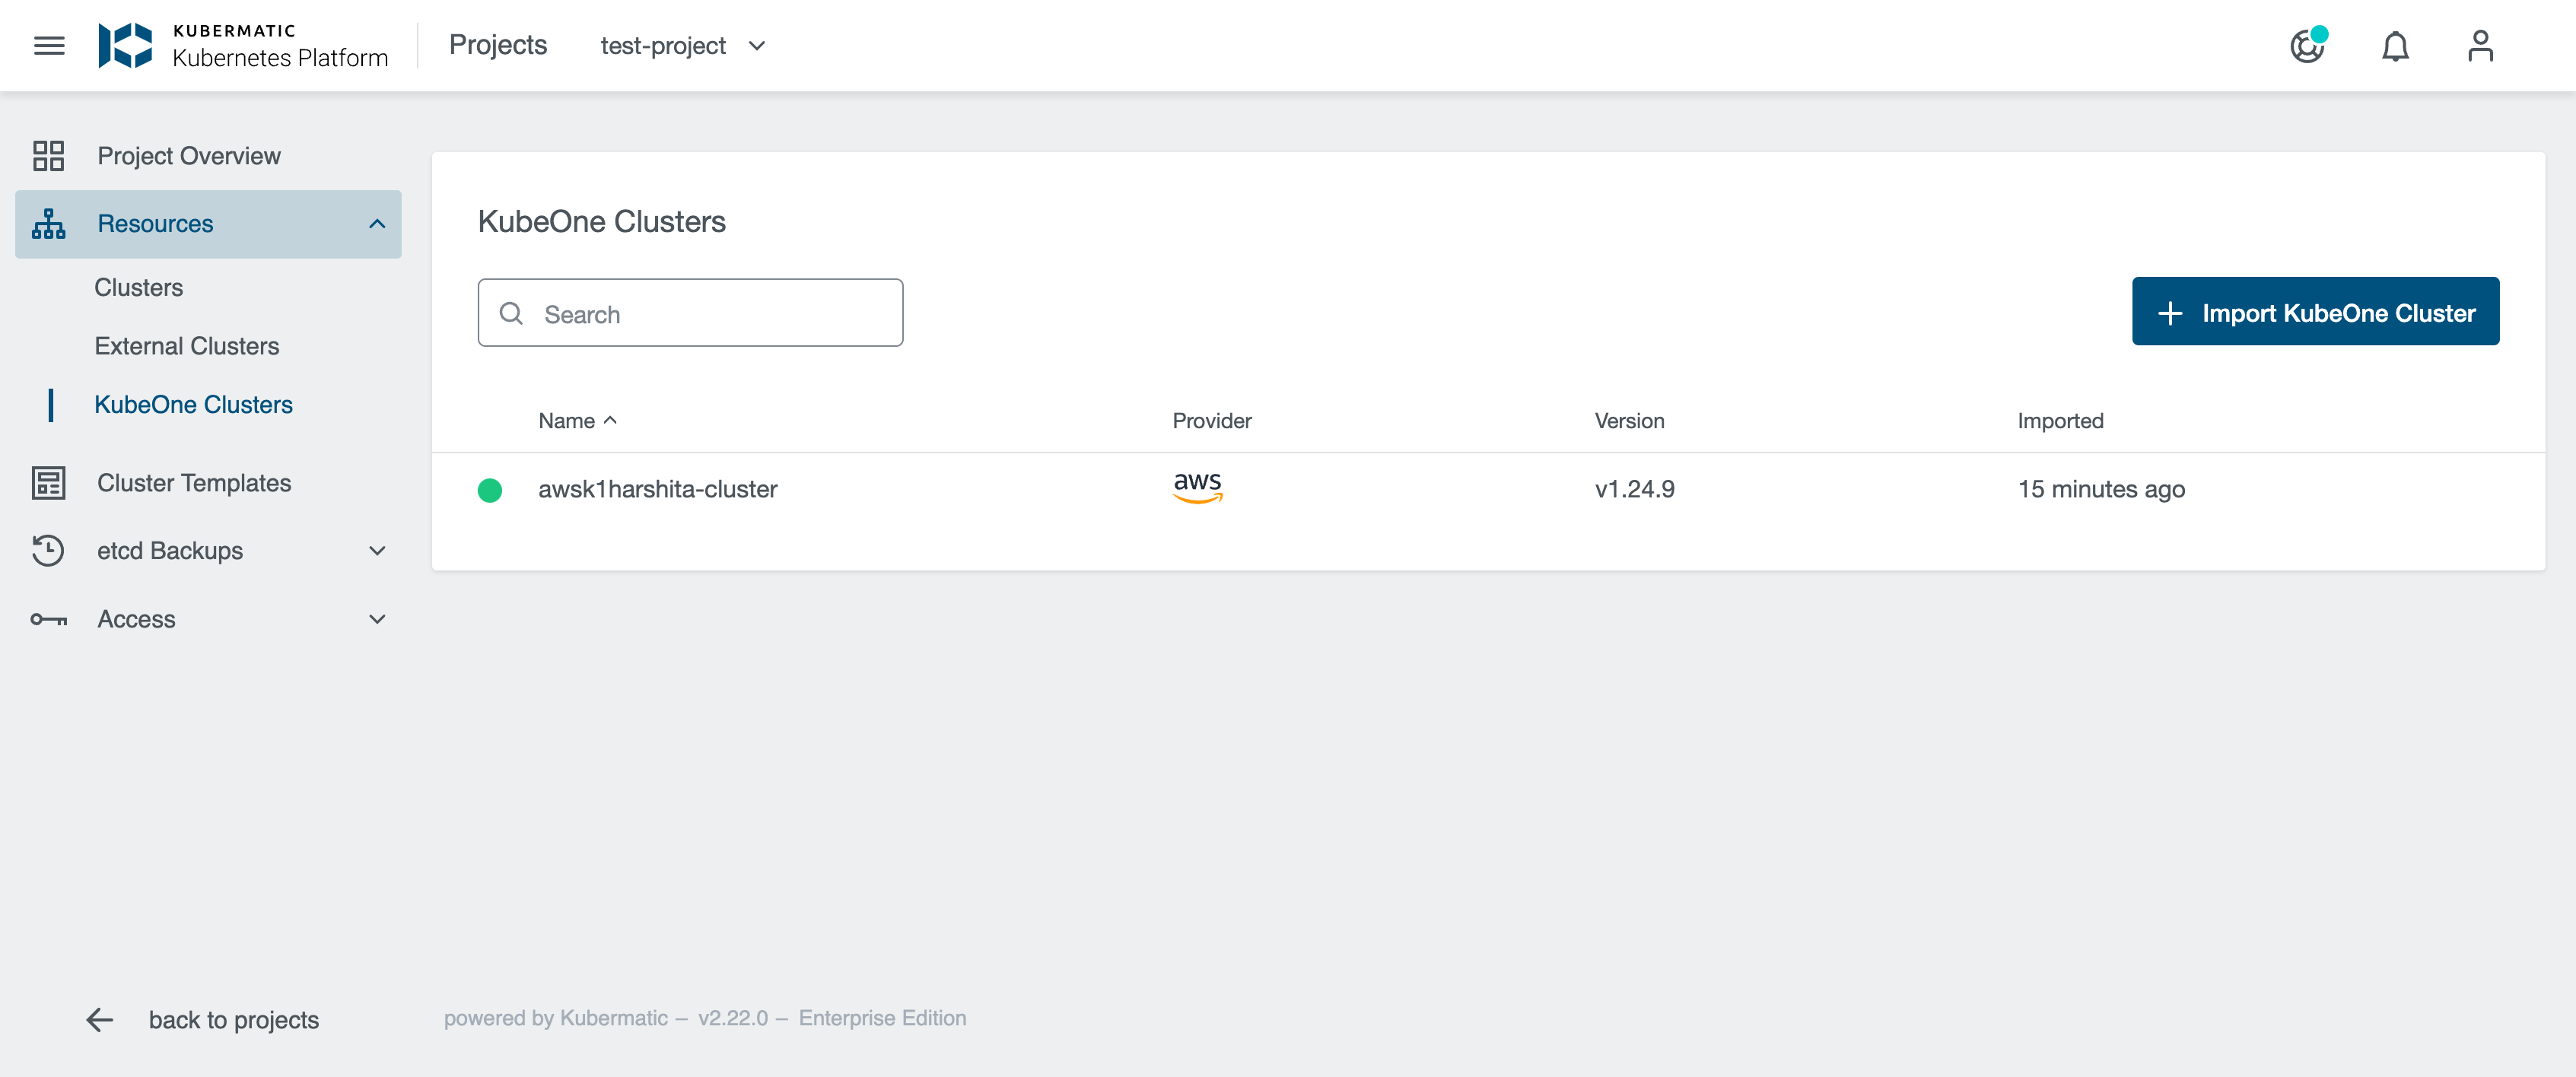Open notifications via the bell icon

click(2396, 46)
